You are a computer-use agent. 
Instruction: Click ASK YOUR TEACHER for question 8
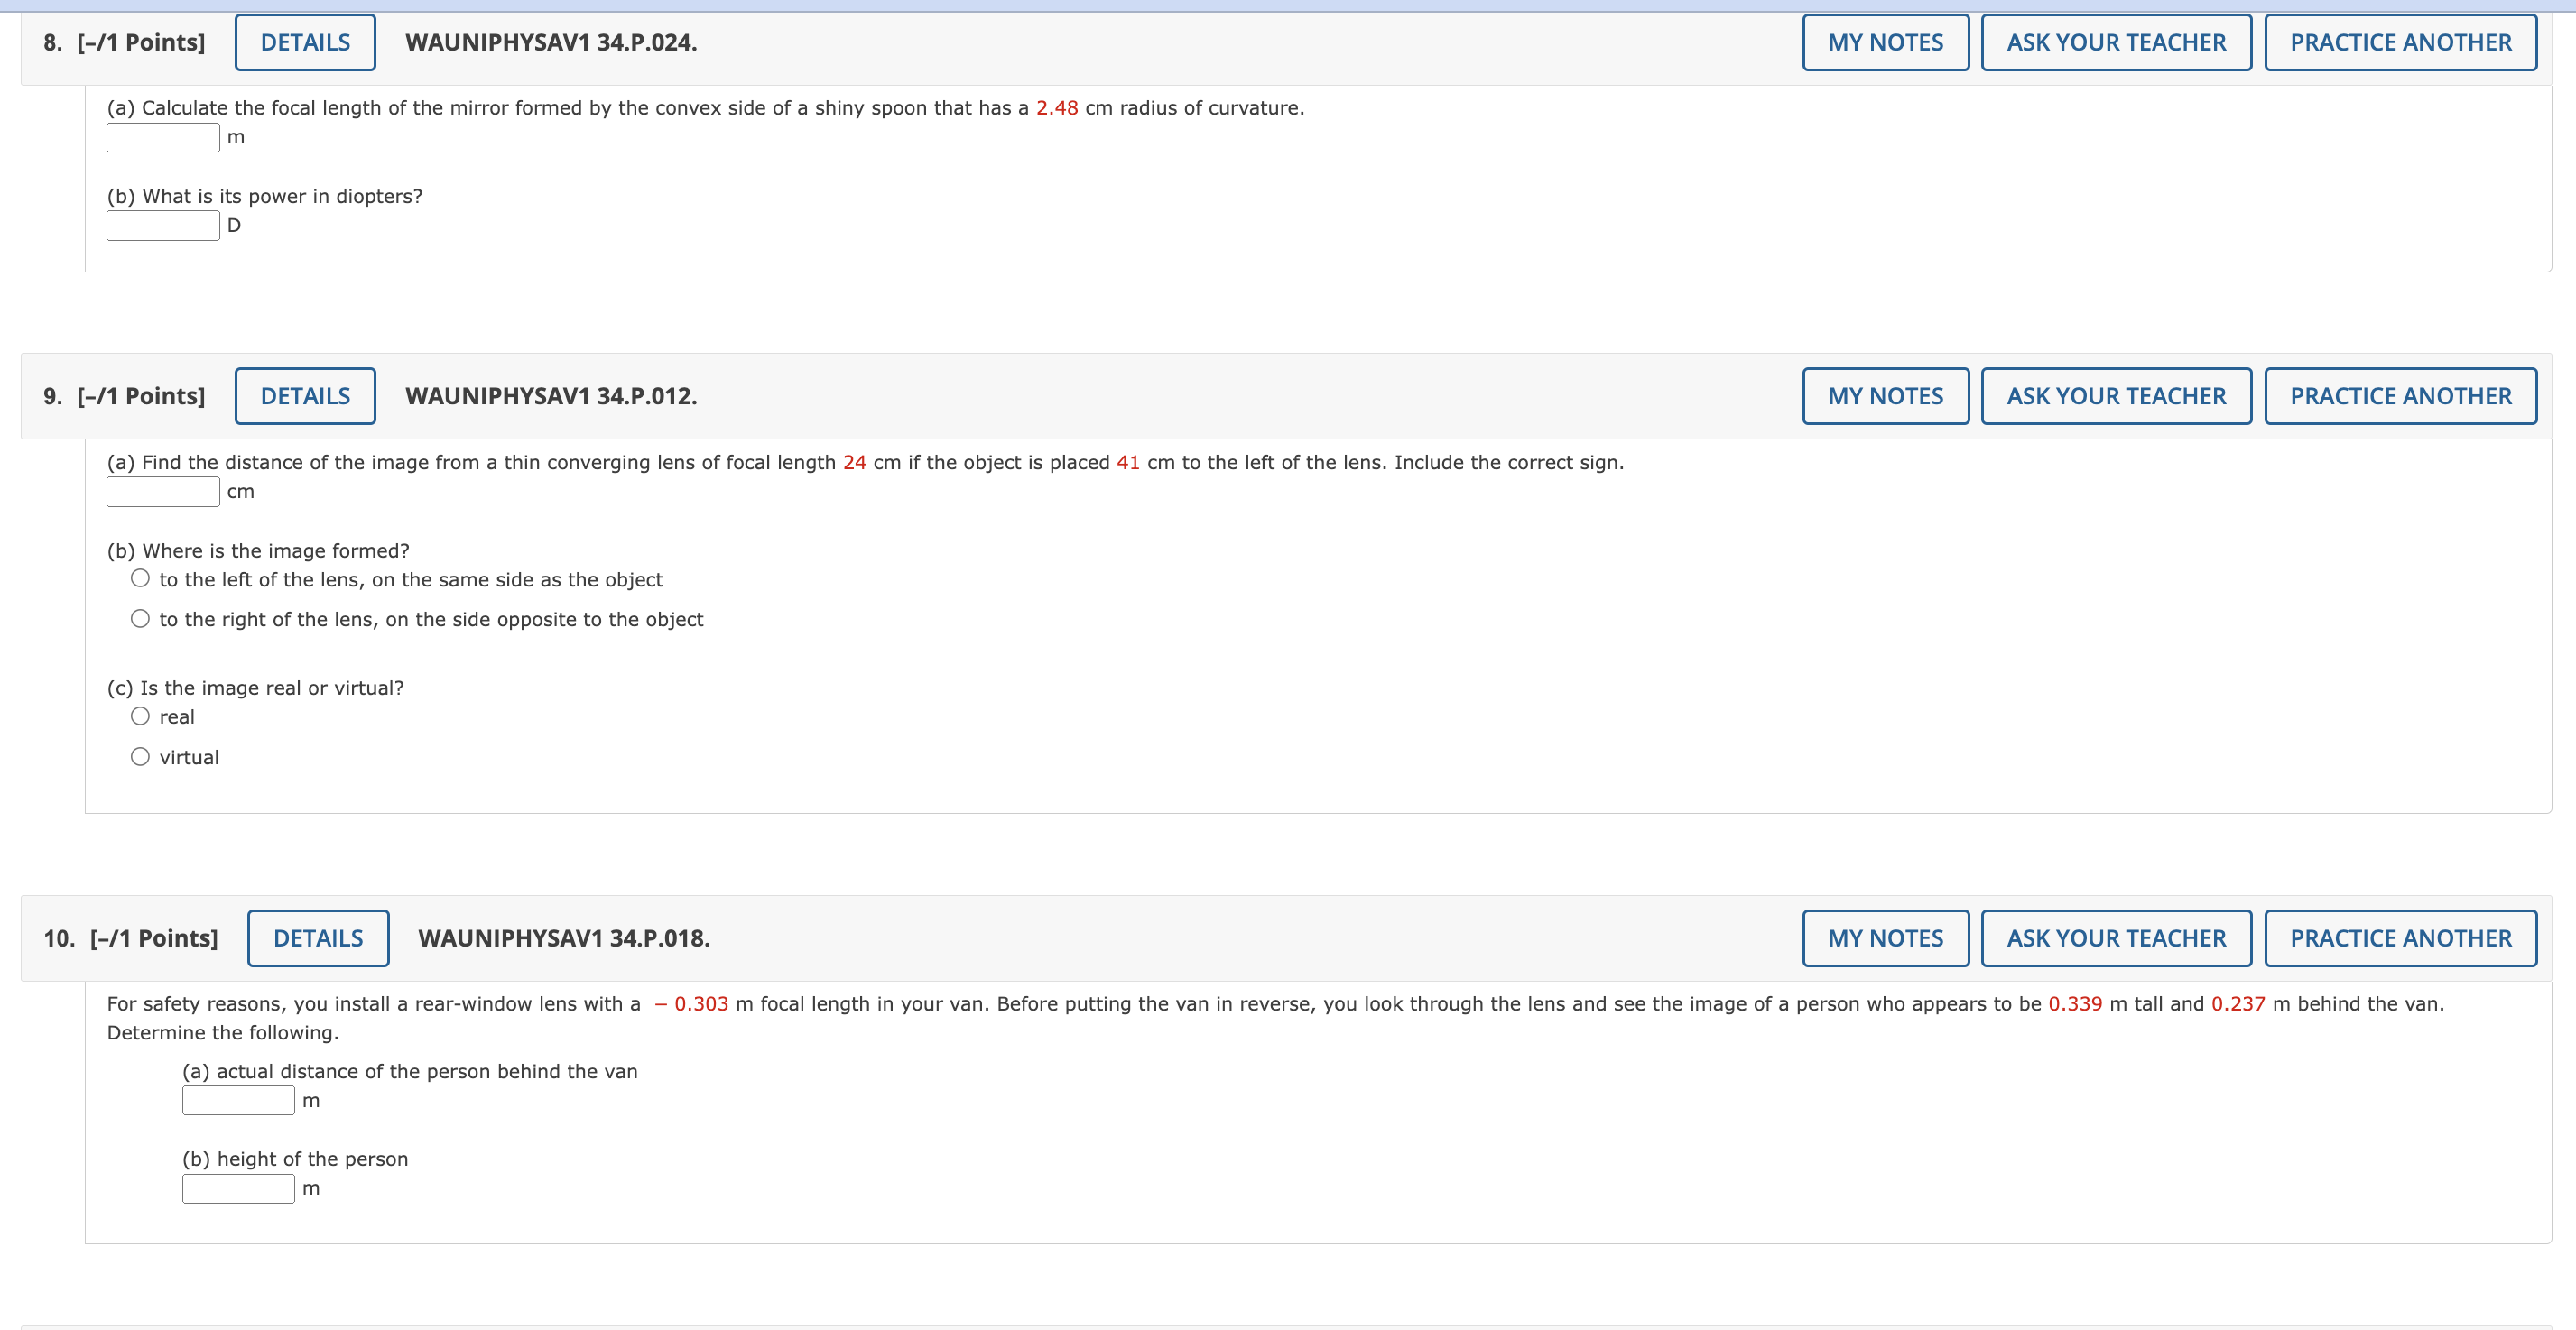[2115, 42]
